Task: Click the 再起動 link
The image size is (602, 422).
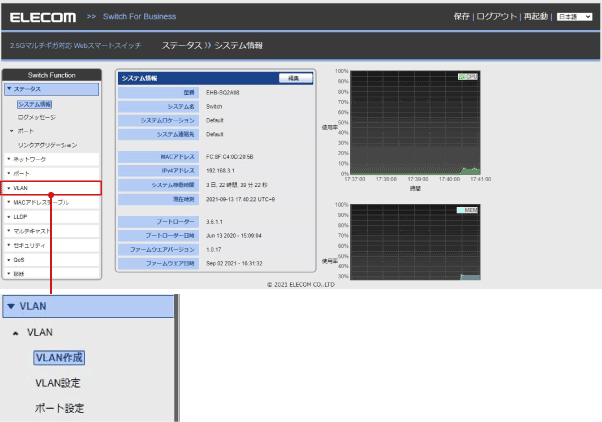Action: (538, 17)
